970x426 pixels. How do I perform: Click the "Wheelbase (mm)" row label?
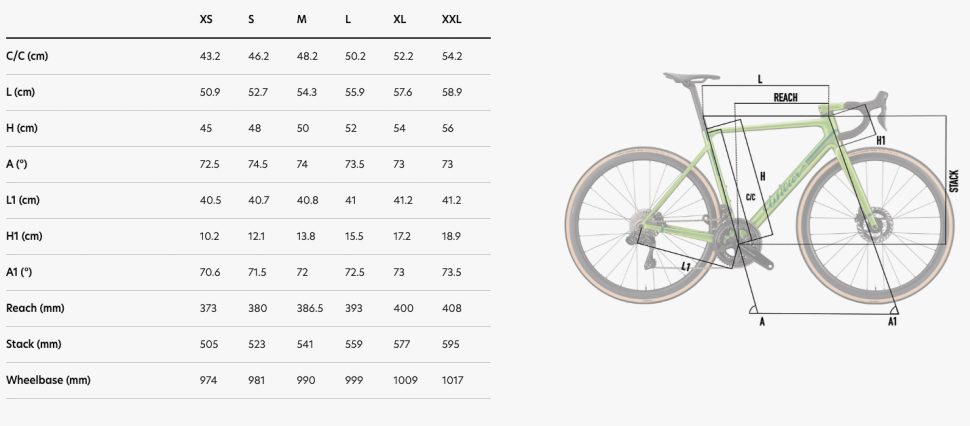(x=48, y=380)
